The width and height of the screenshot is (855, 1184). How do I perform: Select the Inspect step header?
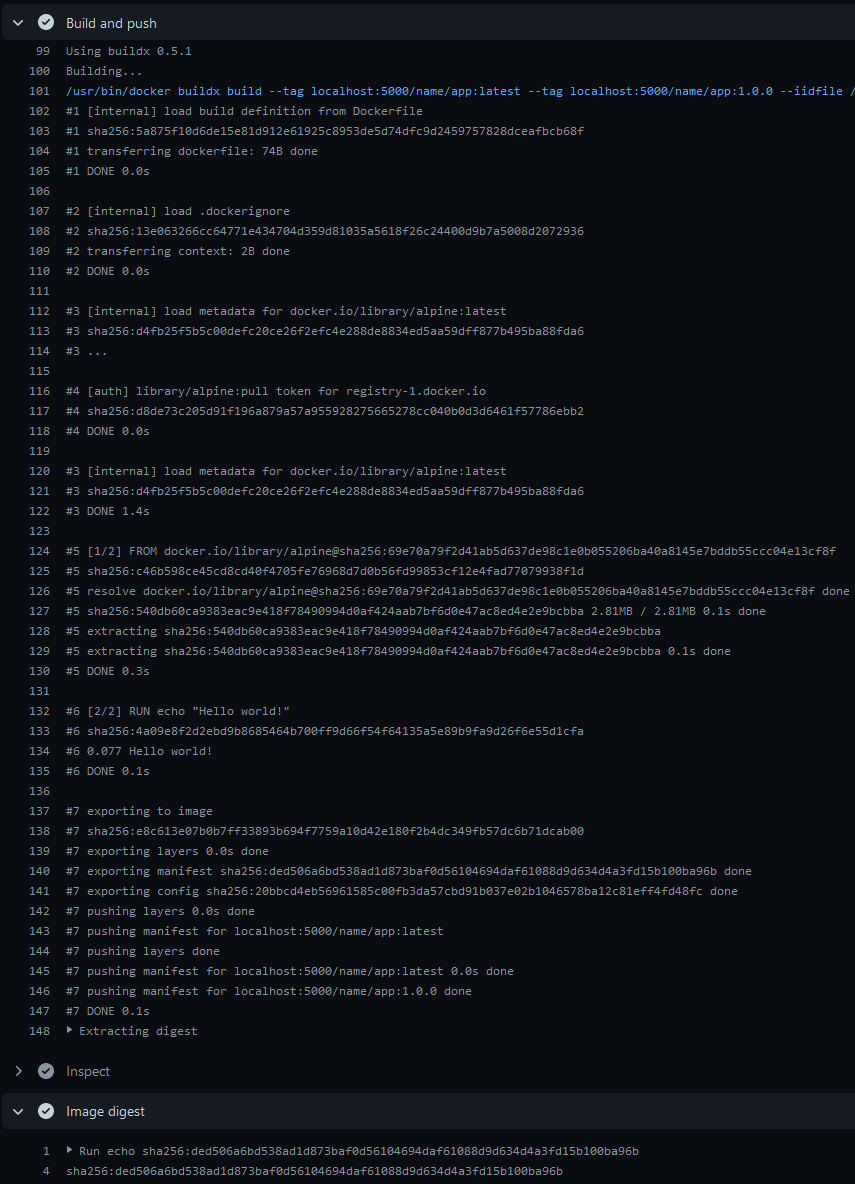tap(88, 1070)
